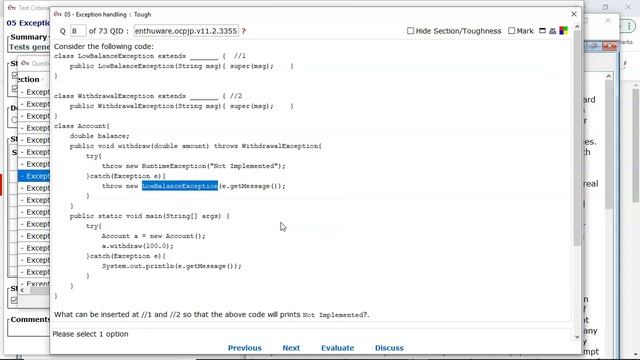Viewport: 640px width, 360px height.
Task: Enable the Hide Section/Toughness checkbox
Action: 411,31
